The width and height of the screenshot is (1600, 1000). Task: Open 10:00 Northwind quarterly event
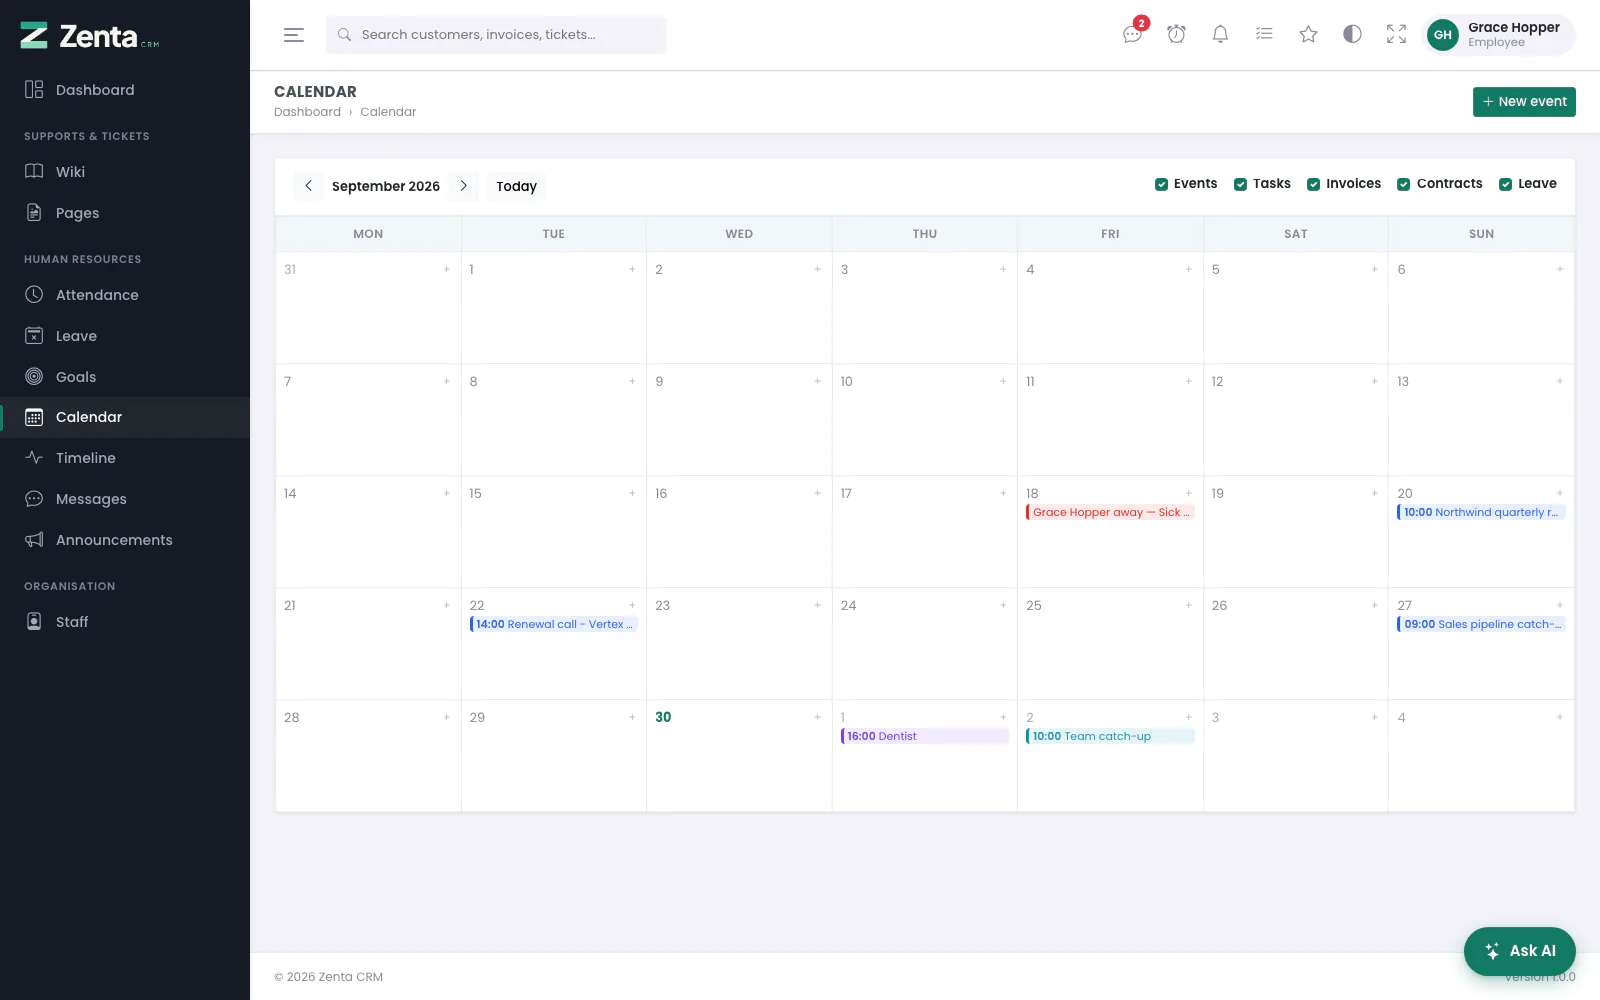pyautogui.click(x=1481, y=512)
